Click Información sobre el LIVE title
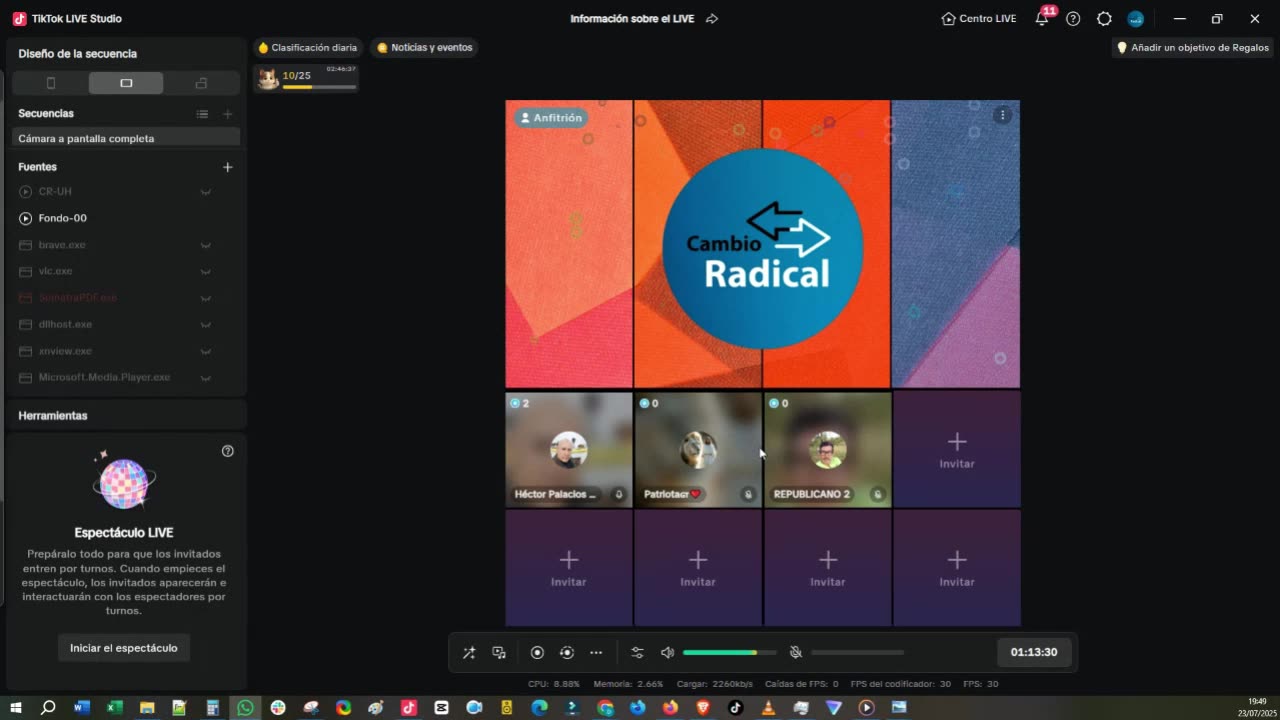This screenshot has height=720, width=1280. pyautogui.click(x=632, y=19)
